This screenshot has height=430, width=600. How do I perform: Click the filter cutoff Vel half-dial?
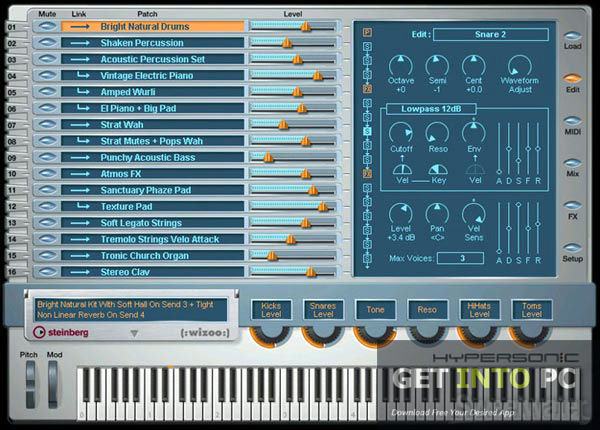402,169
